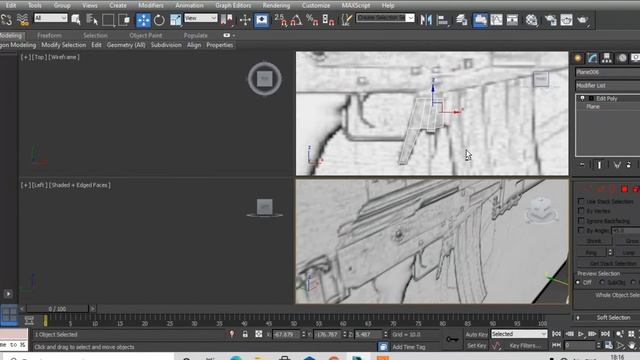The image size is (640, 360).
Task: Open the Modifier List dropdown
Action: pyautogui.click(x=607, y=85)
